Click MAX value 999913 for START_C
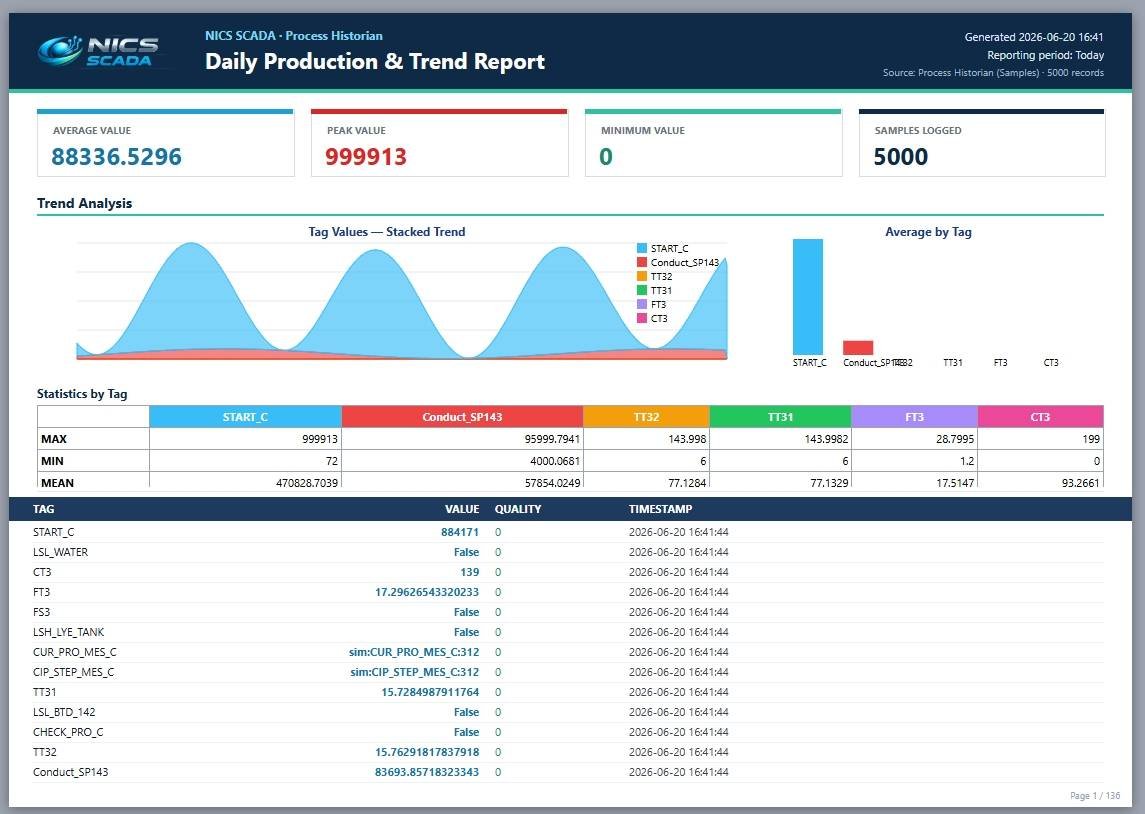The image size is (1145, 814). coord(245,439)
